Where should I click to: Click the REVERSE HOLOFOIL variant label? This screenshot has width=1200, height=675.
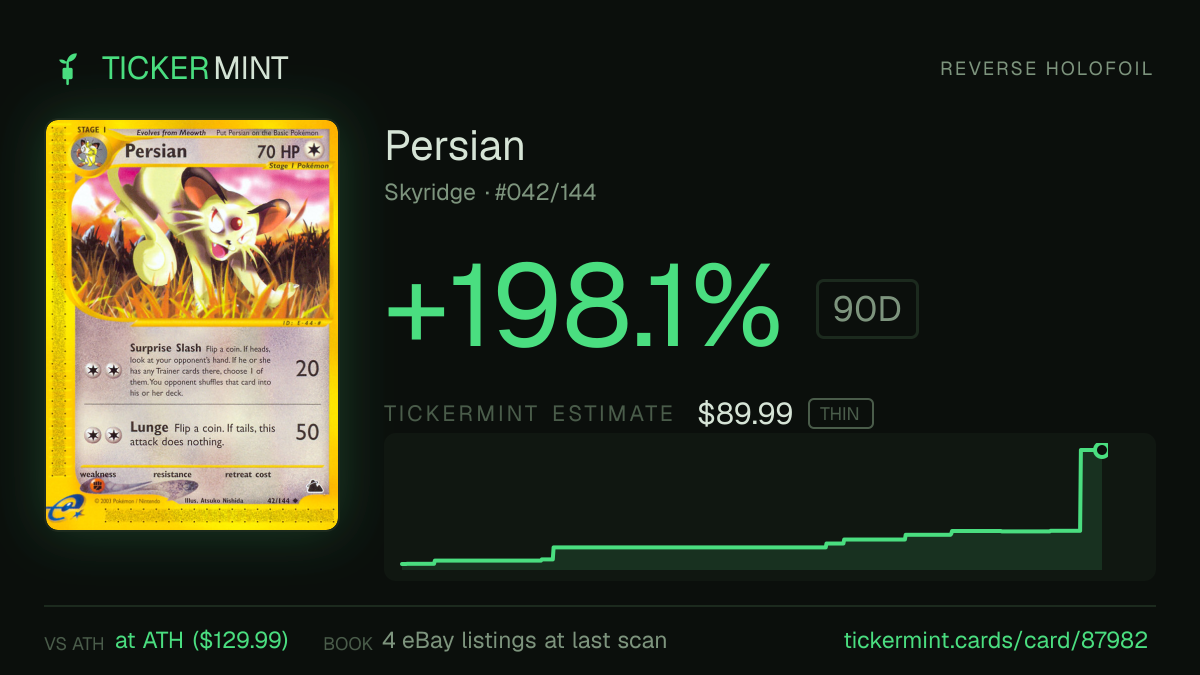click(x=1046, y=69)
